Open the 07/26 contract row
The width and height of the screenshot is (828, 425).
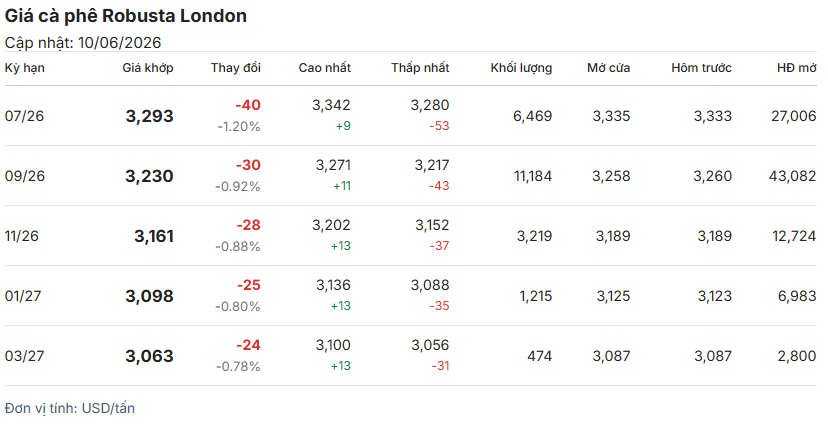411,116
